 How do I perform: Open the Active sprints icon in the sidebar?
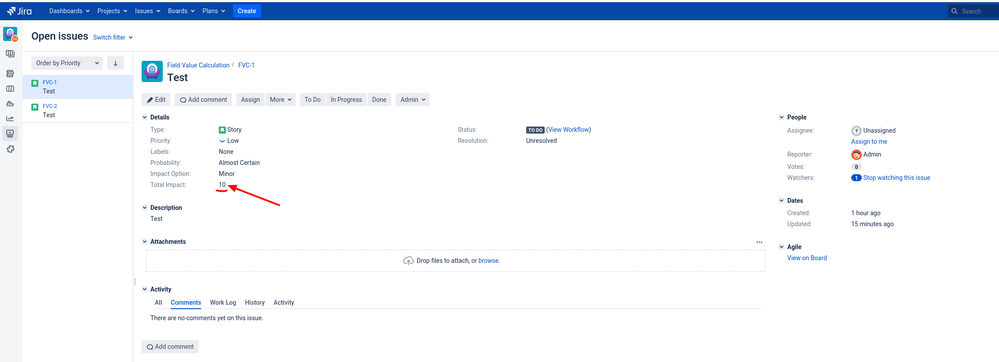pyautogui.click(x=10, y=89)
